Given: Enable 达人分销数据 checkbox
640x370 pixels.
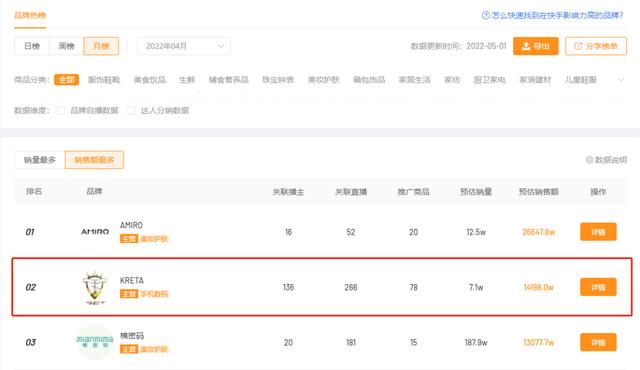Looking at the screenshot, I should click(131, 111).
